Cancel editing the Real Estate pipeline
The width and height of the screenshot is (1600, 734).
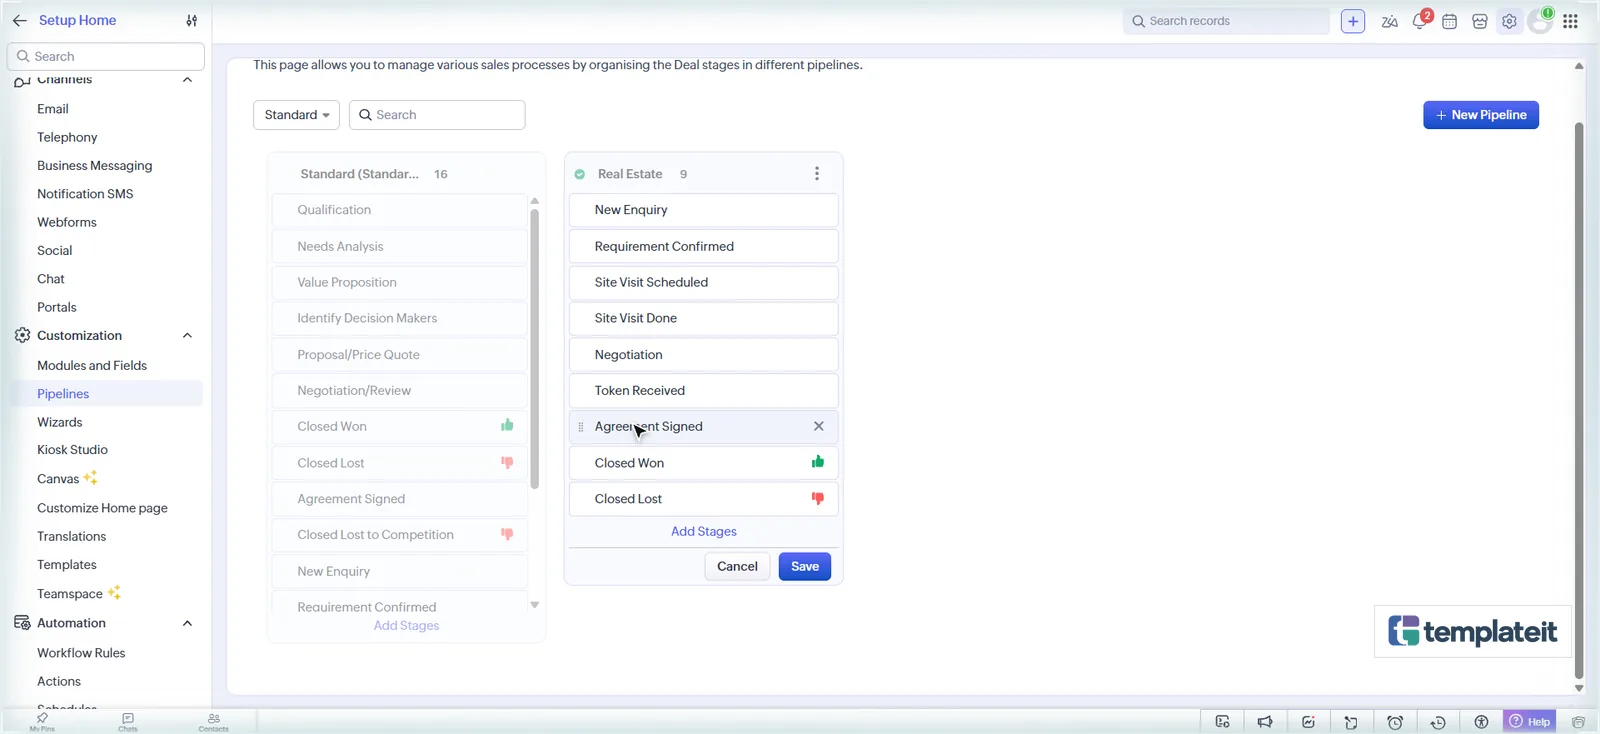[737, 566]
